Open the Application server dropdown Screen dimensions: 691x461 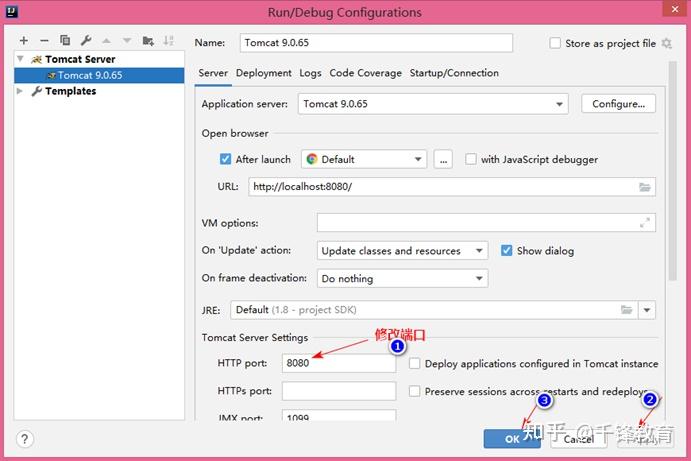pyautogui.click(x=433, y=104)
